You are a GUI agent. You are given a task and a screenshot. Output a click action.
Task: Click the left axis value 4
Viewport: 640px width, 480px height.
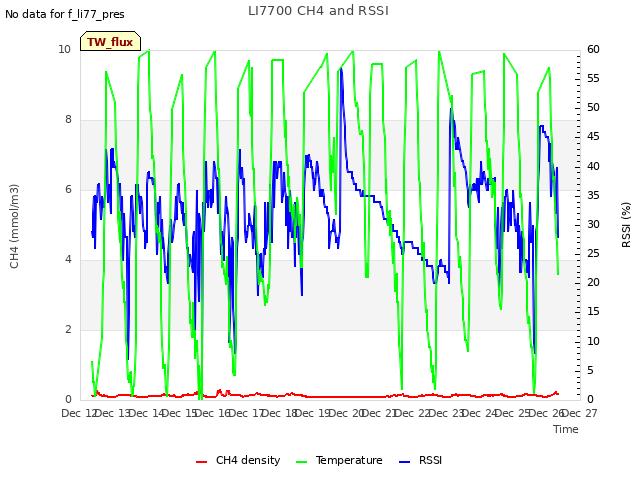[x=68, y=259]
